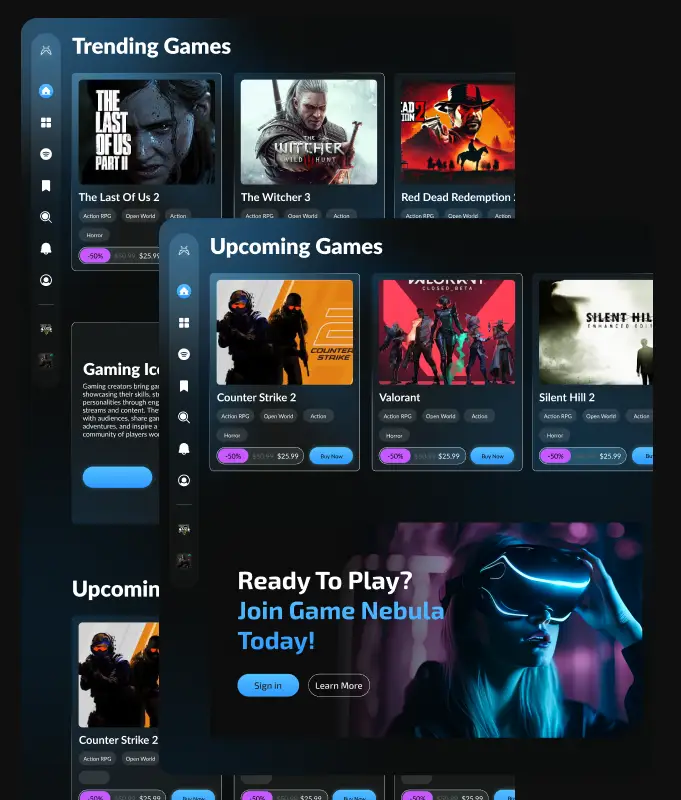Select the Witcher 3 cover thumbnail
The image size is (681, 800).
[308, 131]
